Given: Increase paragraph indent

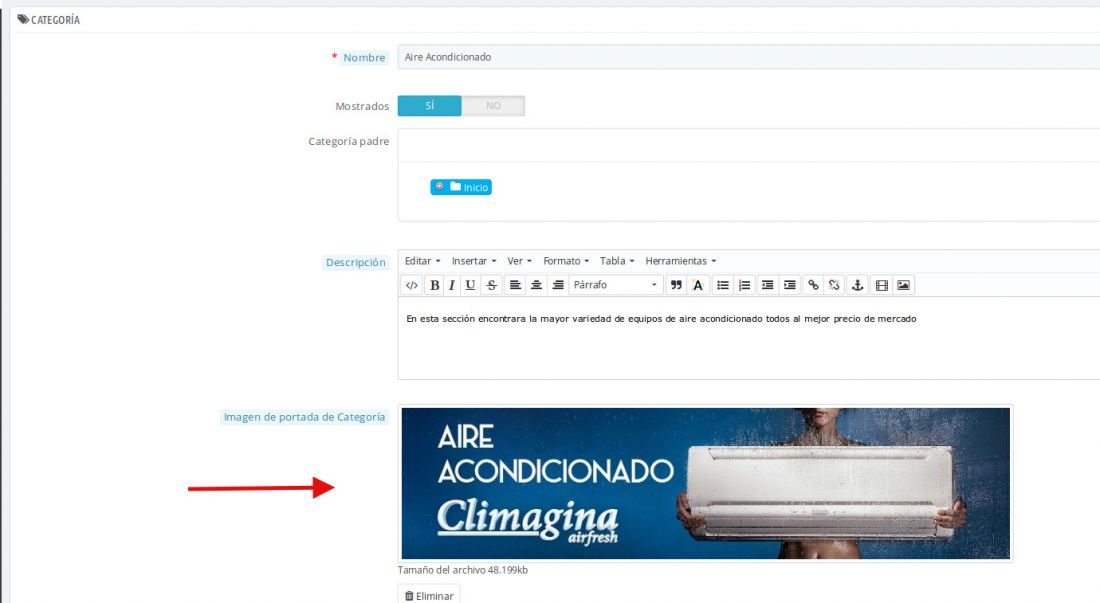Looking at the screenshot, I should (x=789, y=285).
